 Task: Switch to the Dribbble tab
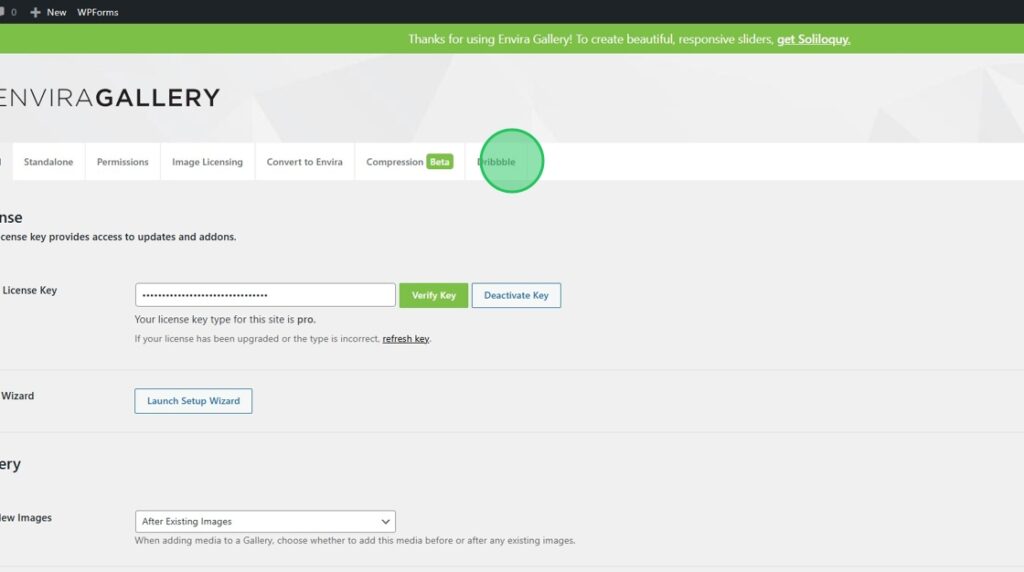[x=497, y=162]
